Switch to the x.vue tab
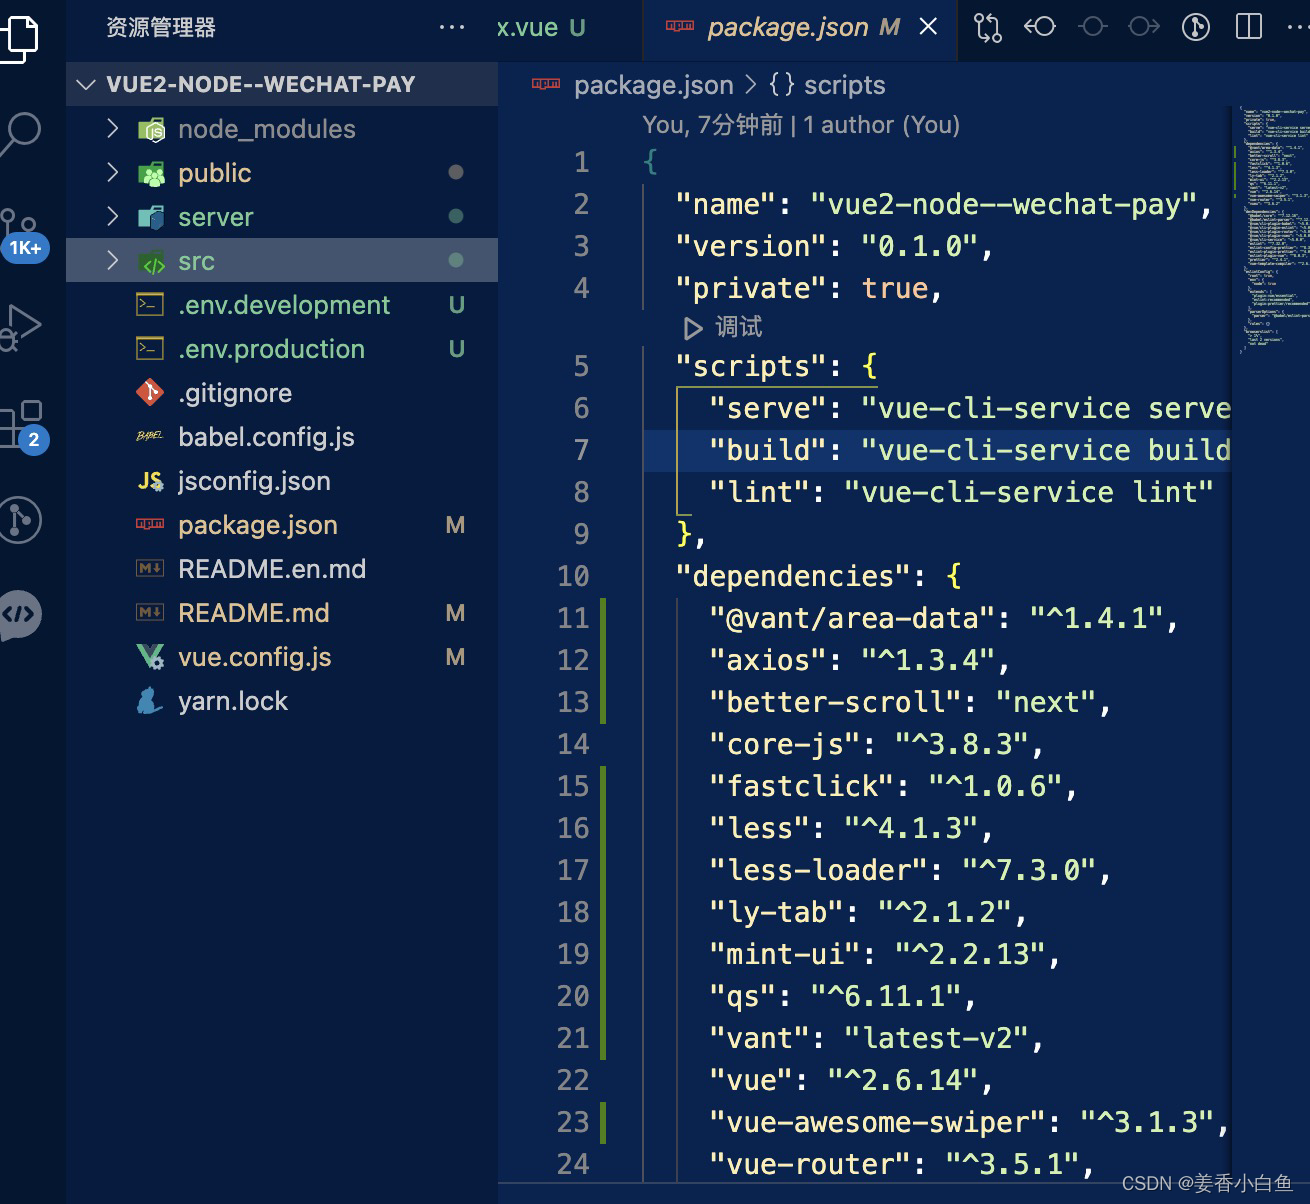 pos(541,27)
